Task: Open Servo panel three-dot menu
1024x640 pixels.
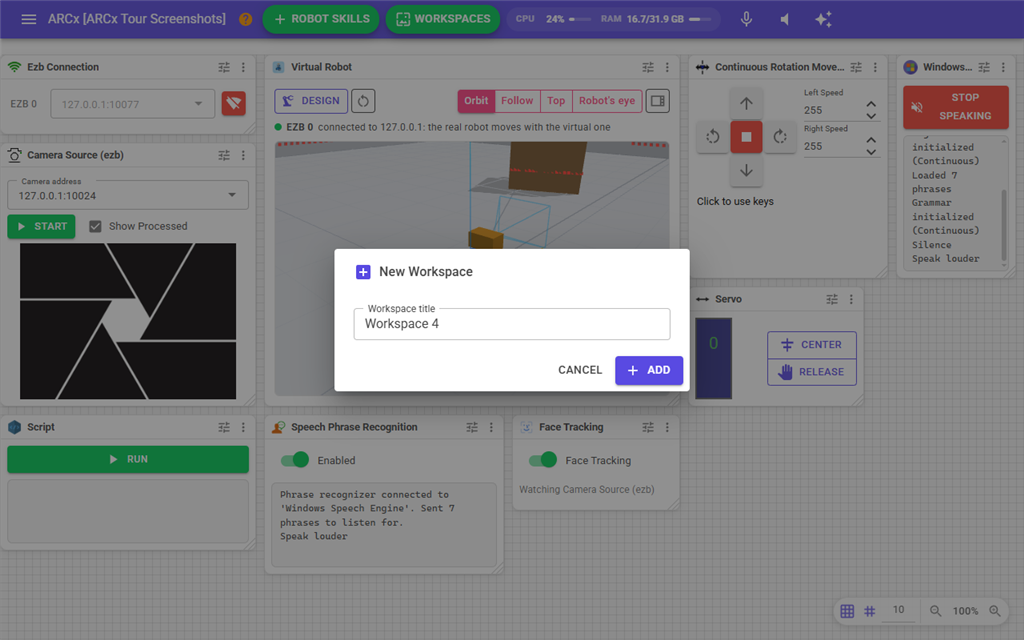Action: tap(851, 299)
